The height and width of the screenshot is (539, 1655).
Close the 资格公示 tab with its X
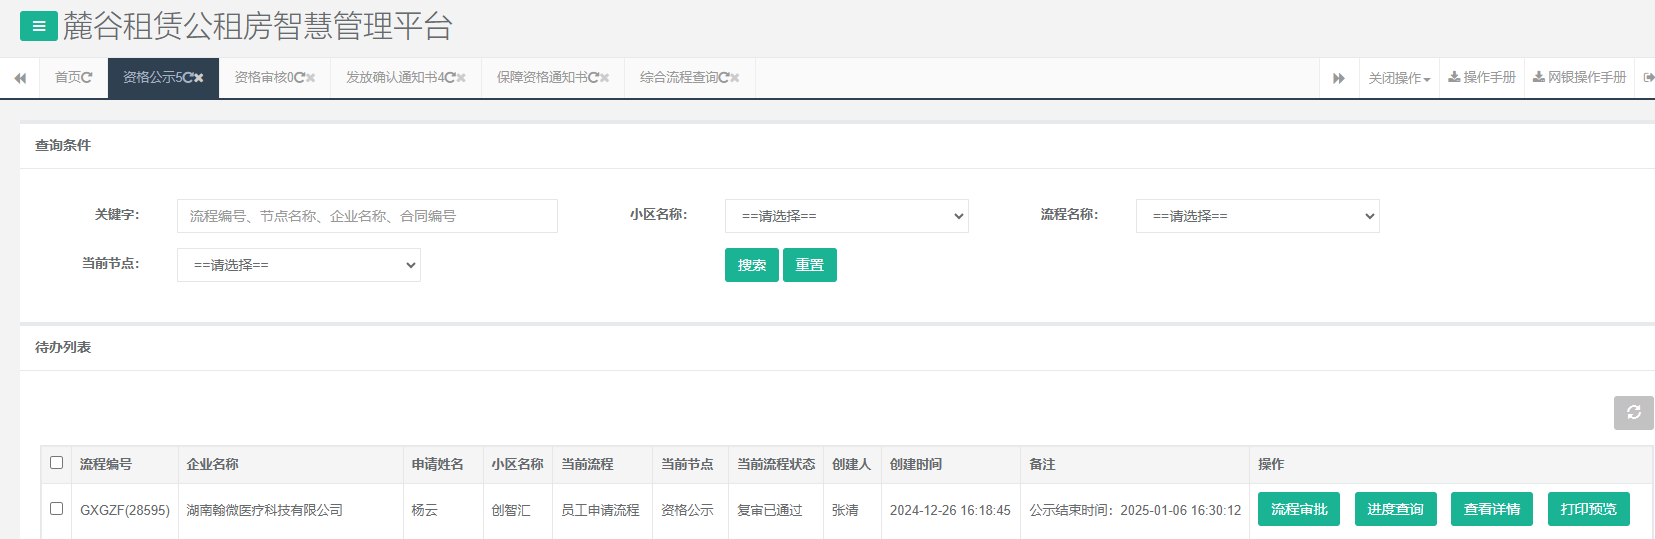coord(199,78)
